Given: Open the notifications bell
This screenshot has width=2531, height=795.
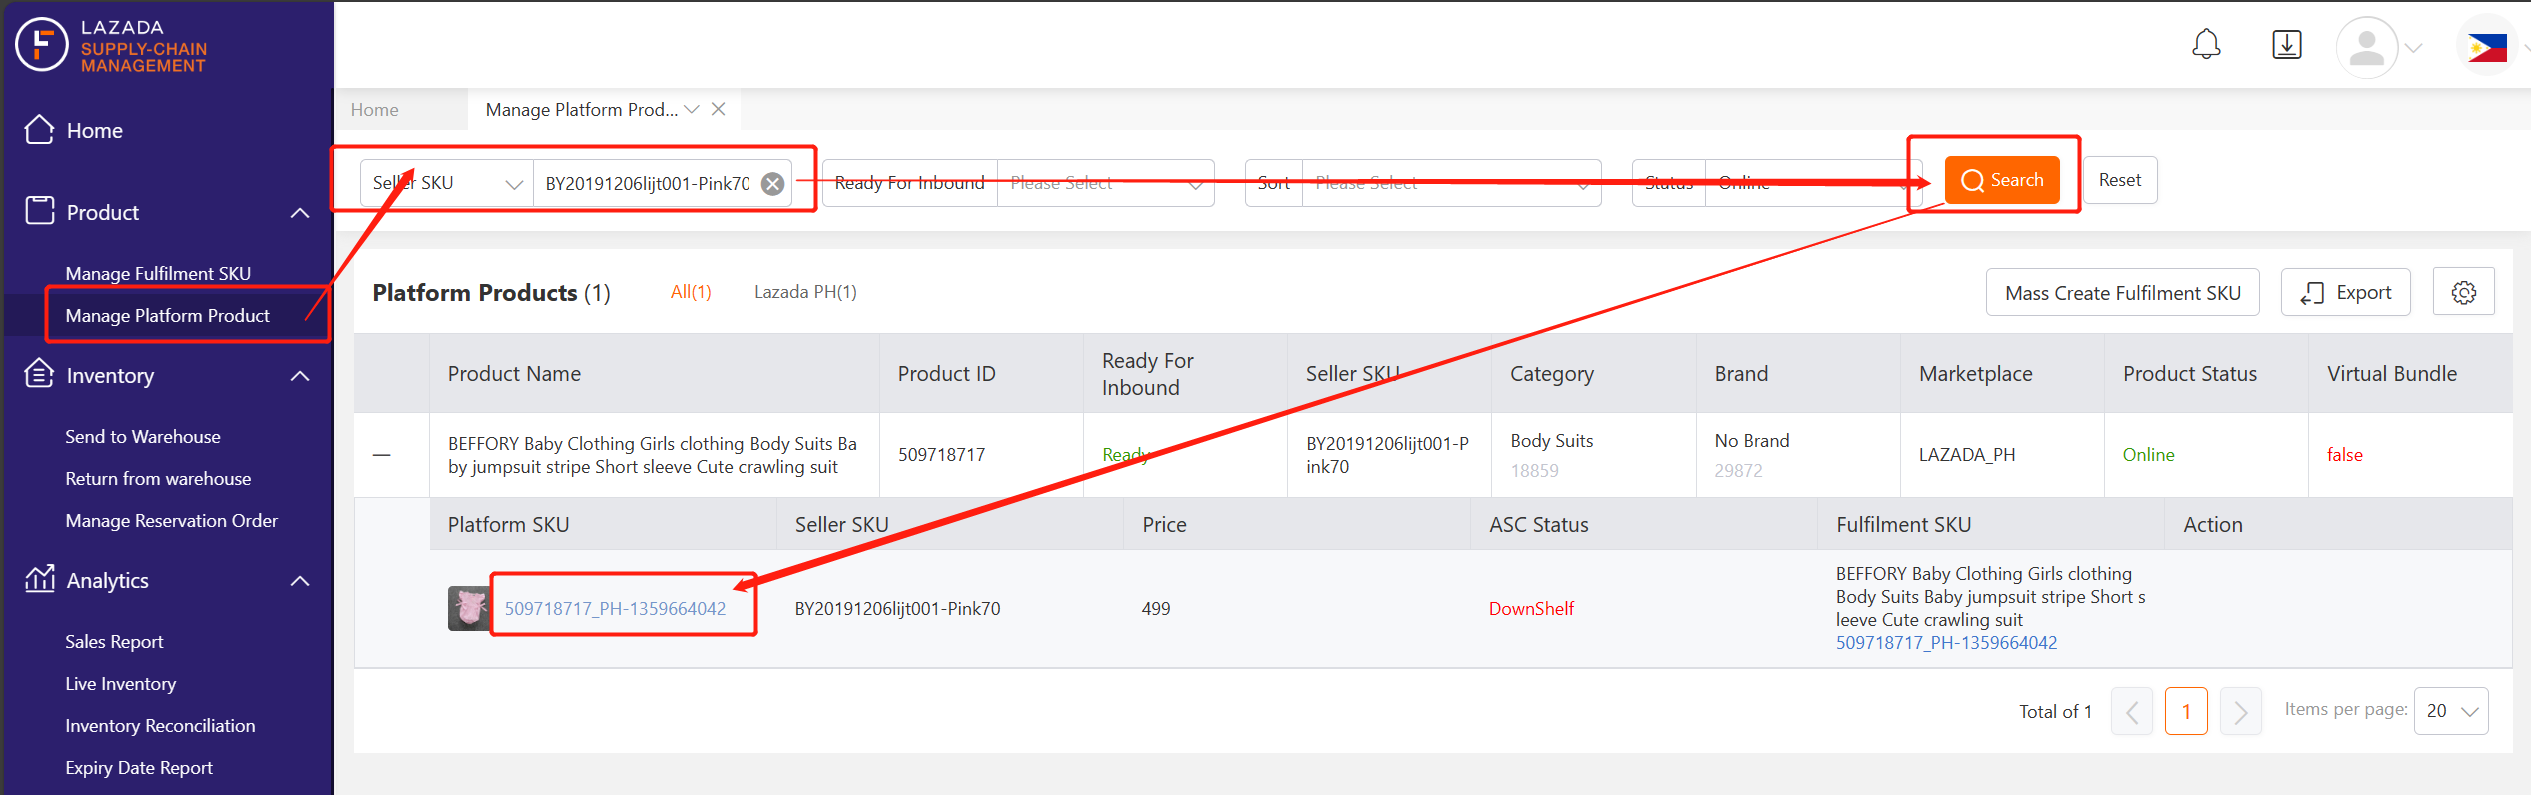Looking at the screenshot, I should (2206, 45).
